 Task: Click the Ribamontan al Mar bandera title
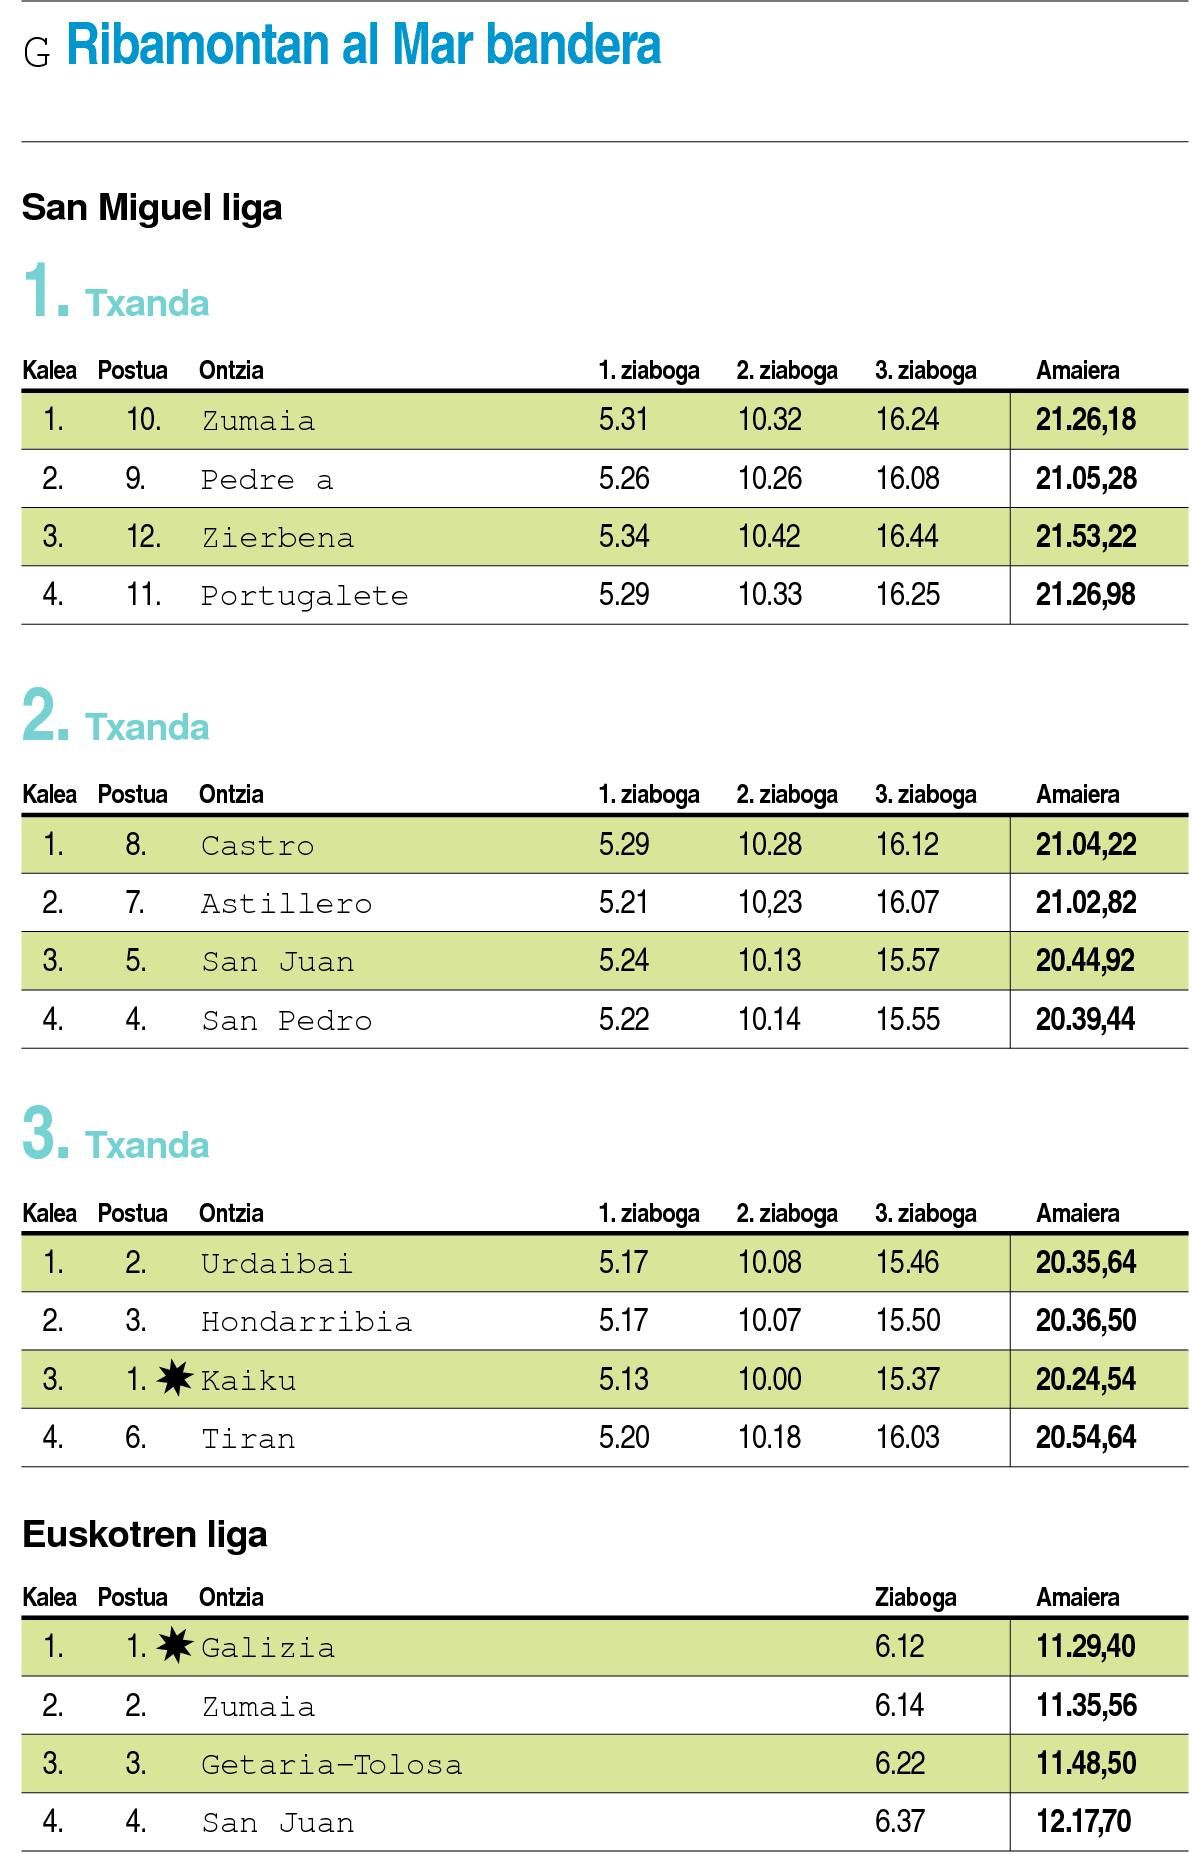tap(364, 46)
